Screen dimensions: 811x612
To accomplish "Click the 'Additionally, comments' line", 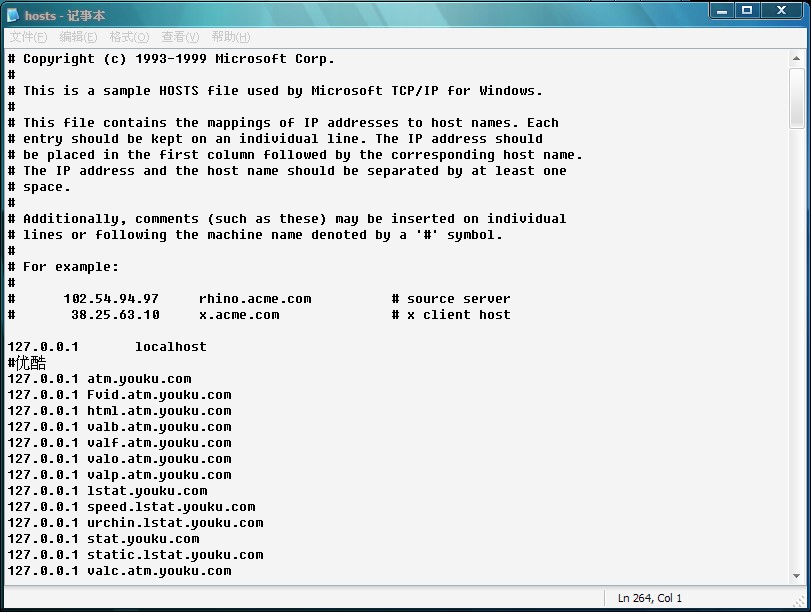I will (x=287, y=219).
